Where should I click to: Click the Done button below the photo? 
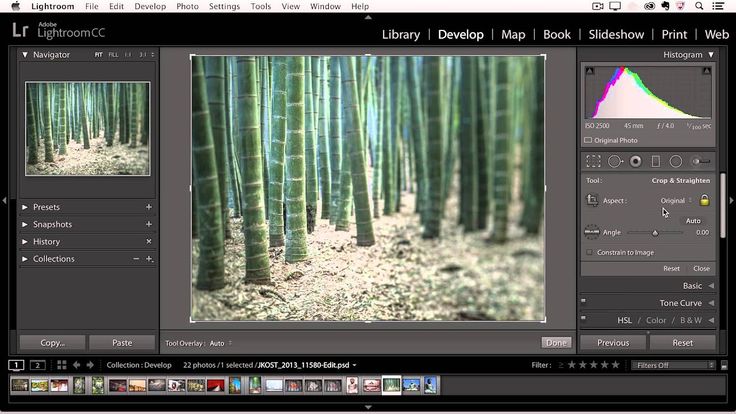[556, 342]
